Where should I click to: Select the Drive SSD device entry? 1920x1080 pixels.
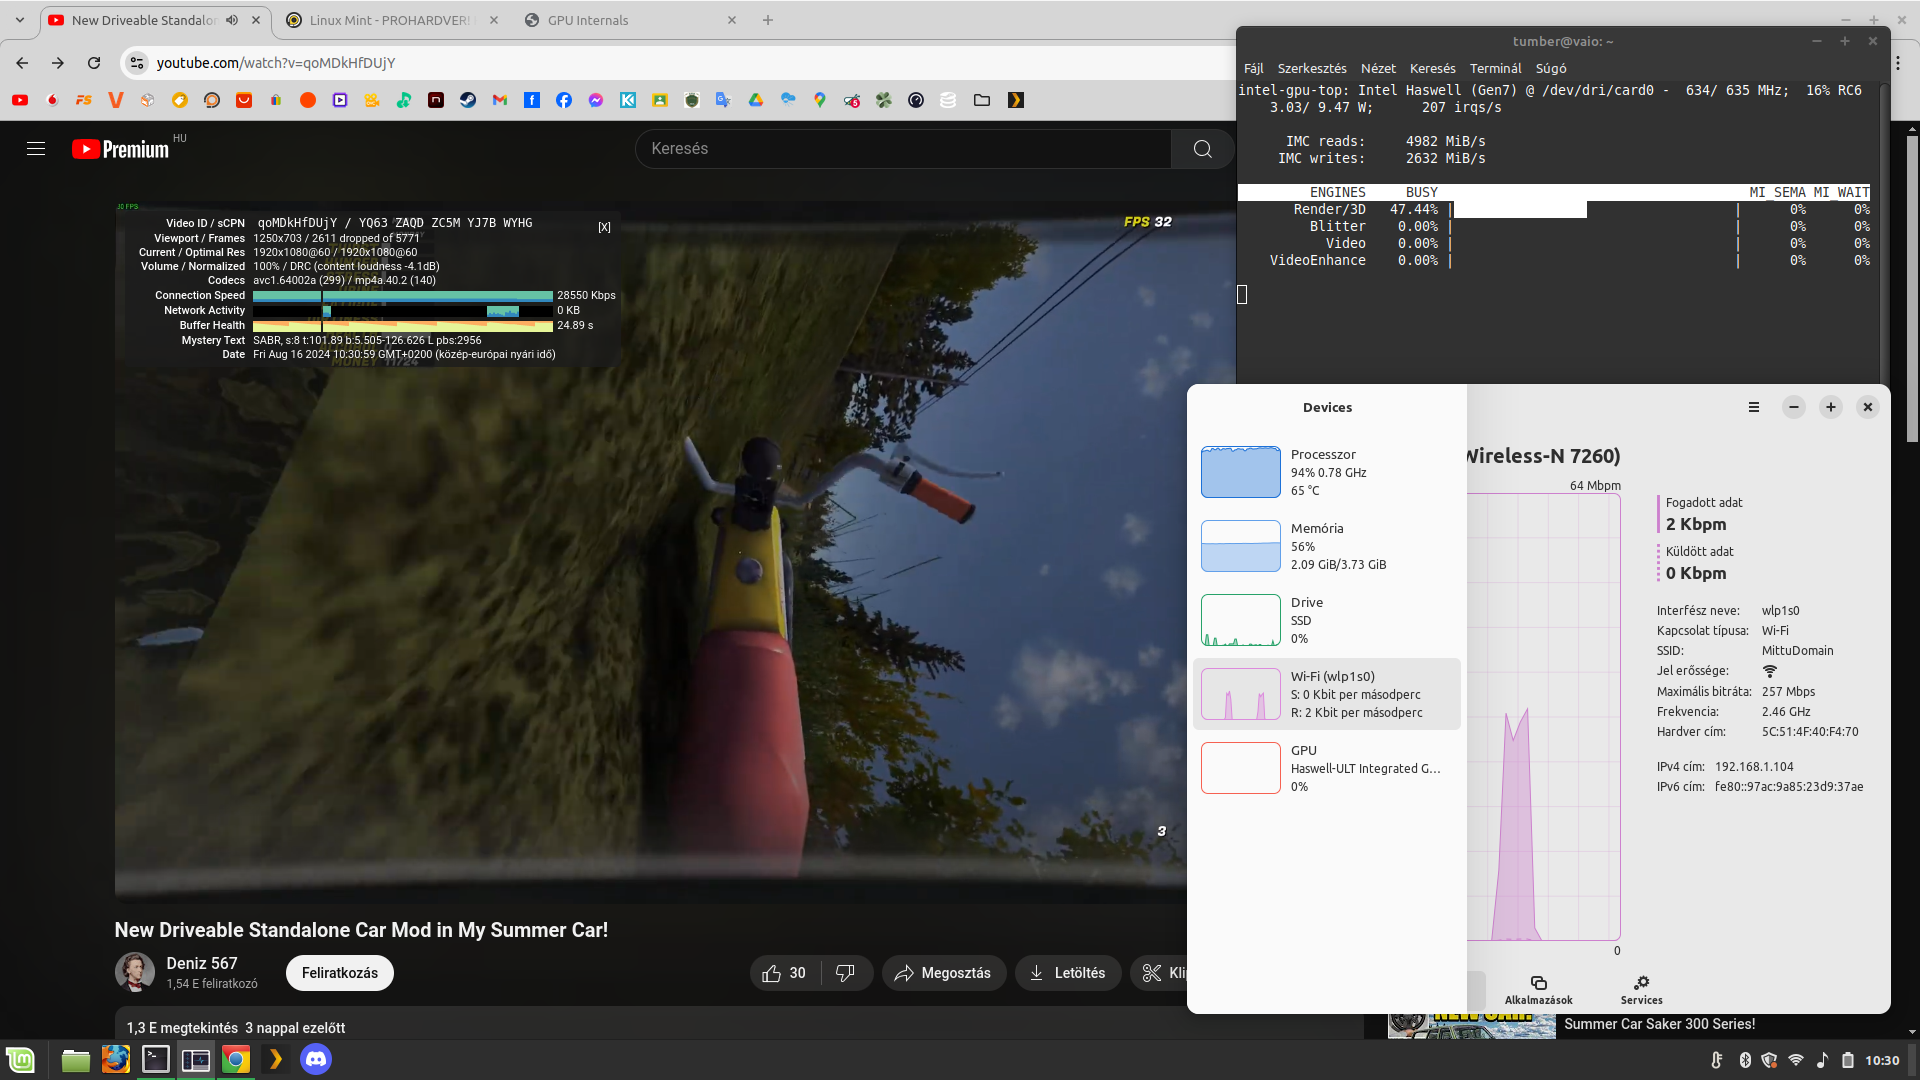pyautogui.click(x=1327, y=620)
